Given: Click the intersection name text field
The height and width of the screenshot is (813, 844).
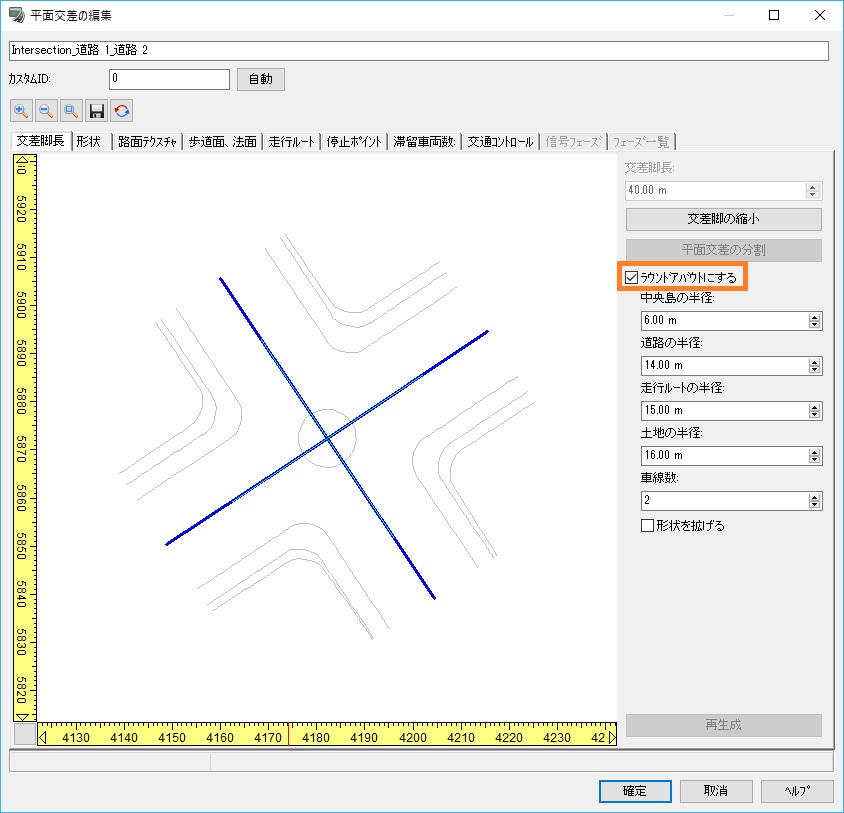Looking at the screenshot, I should (x=419, y=49).
